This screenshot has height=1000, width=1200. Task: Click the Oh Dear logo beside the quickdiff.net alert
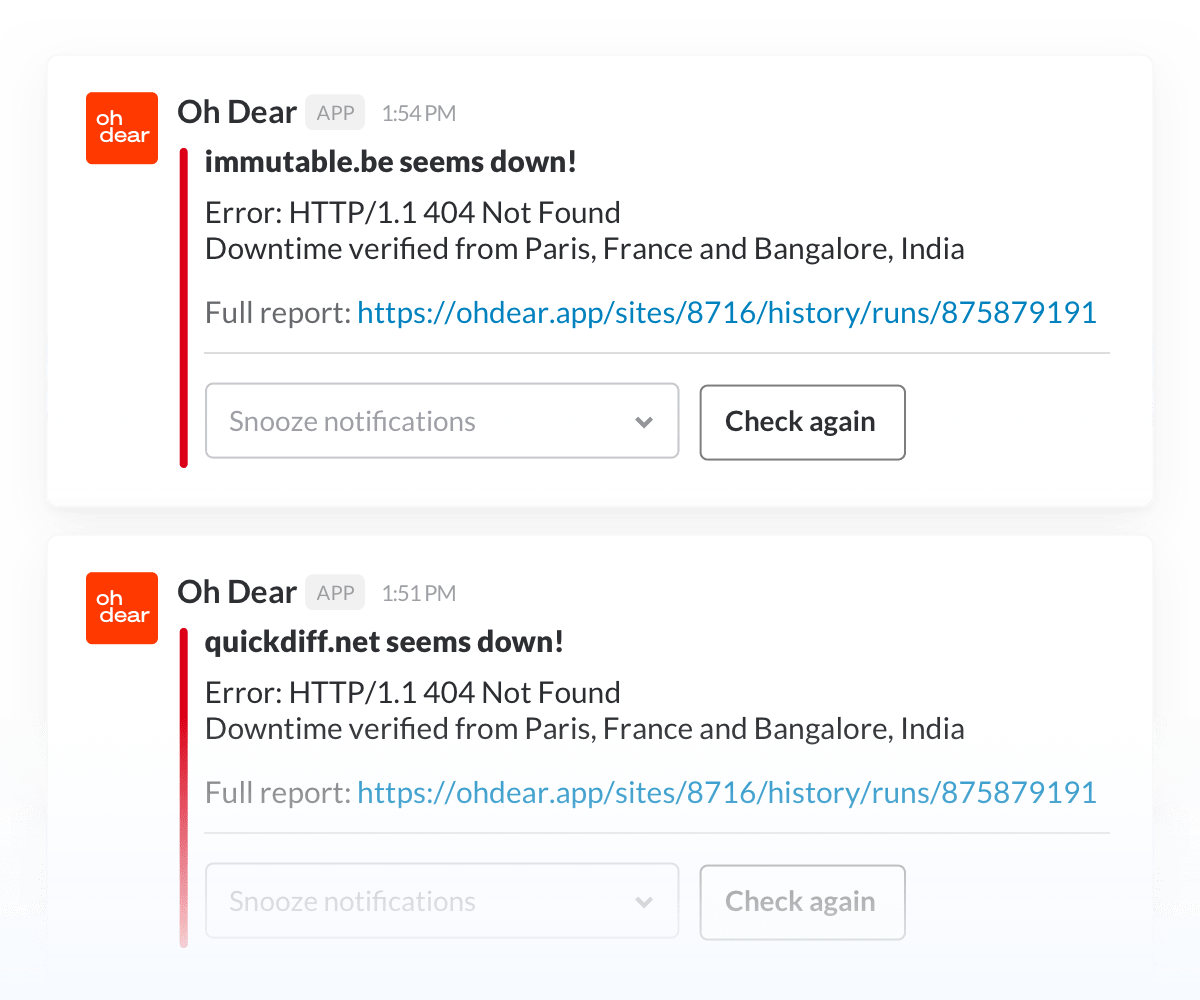coord(121,608)
